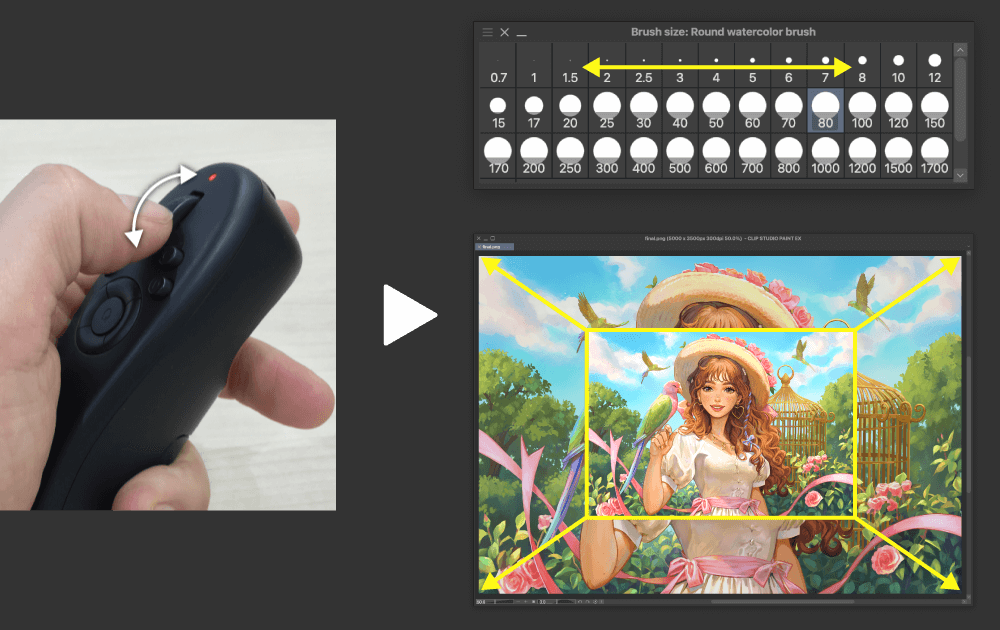Rotate the canvas right with the rotate icon
This screenshot has width=1000, height=630.
coord(587,603)
